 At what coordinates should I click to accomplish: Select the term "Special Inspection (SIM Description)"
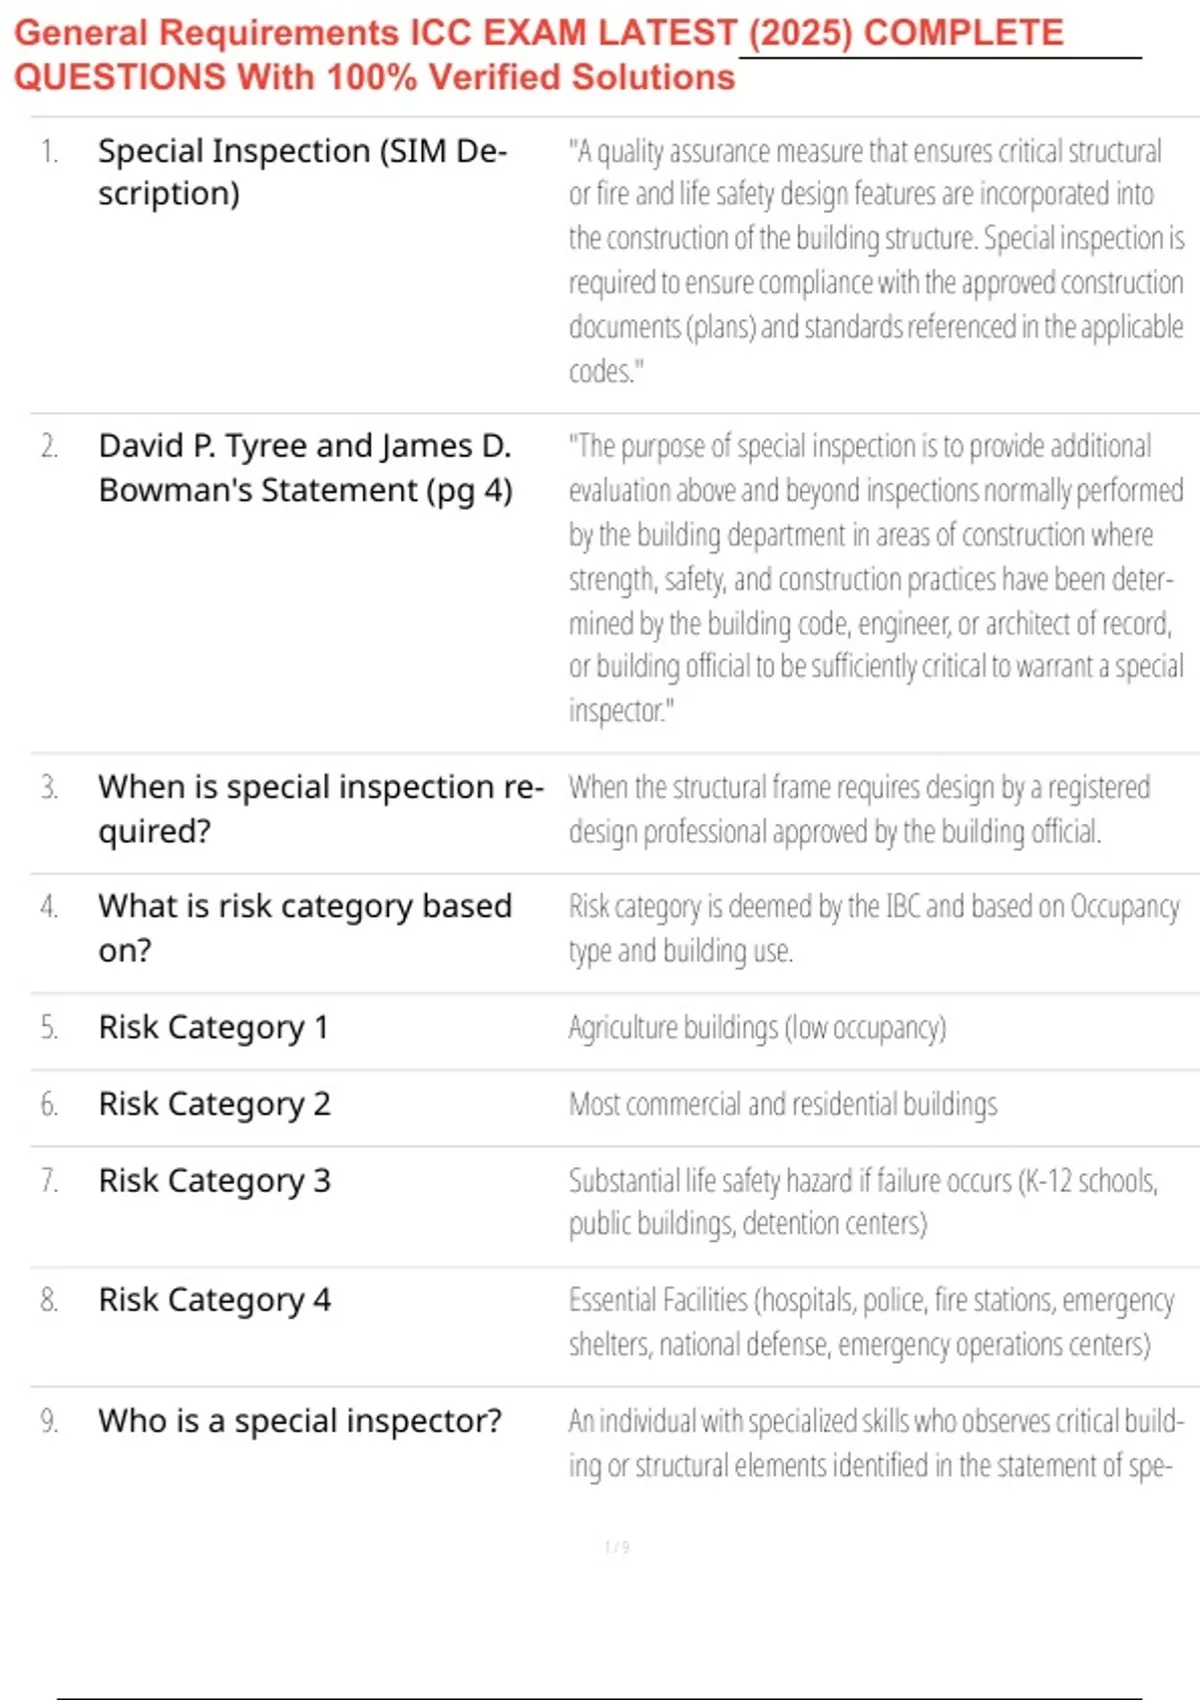(x=303, y=172)
